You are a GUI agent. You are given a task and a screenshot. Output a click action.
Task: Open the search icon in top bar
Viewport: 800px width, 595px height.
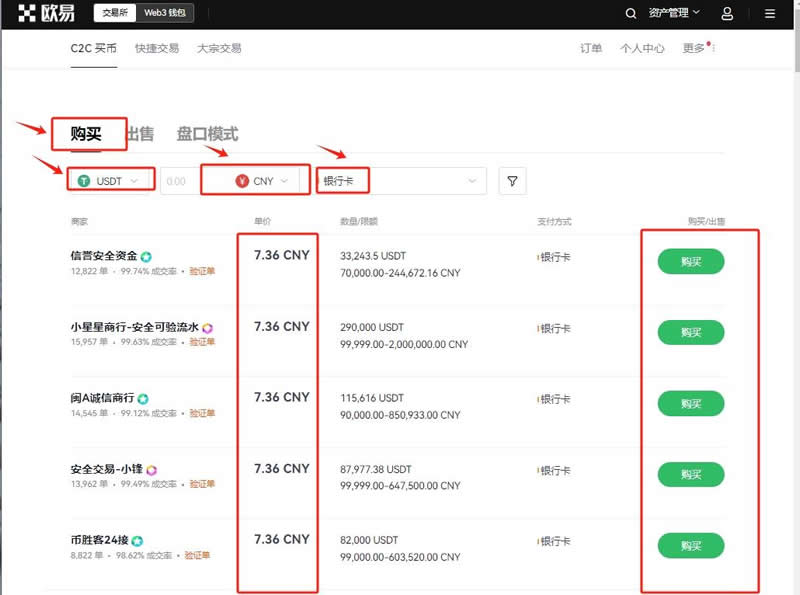pos(631,13)
